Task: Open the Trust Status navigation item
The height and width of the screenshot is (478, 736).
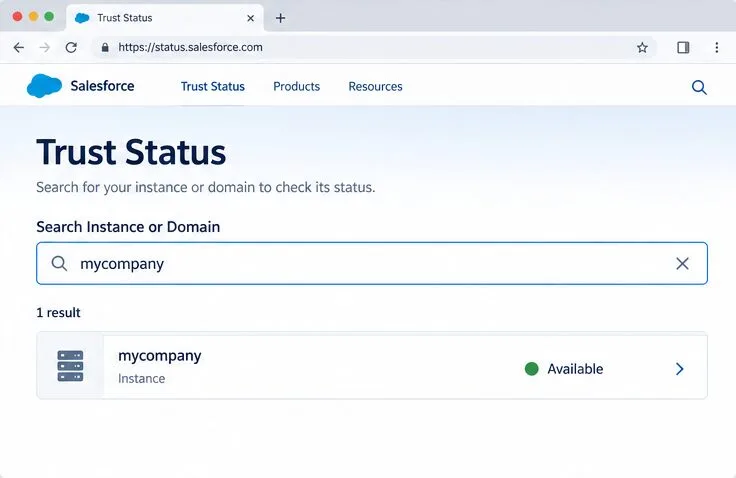Action: point(213,86)
